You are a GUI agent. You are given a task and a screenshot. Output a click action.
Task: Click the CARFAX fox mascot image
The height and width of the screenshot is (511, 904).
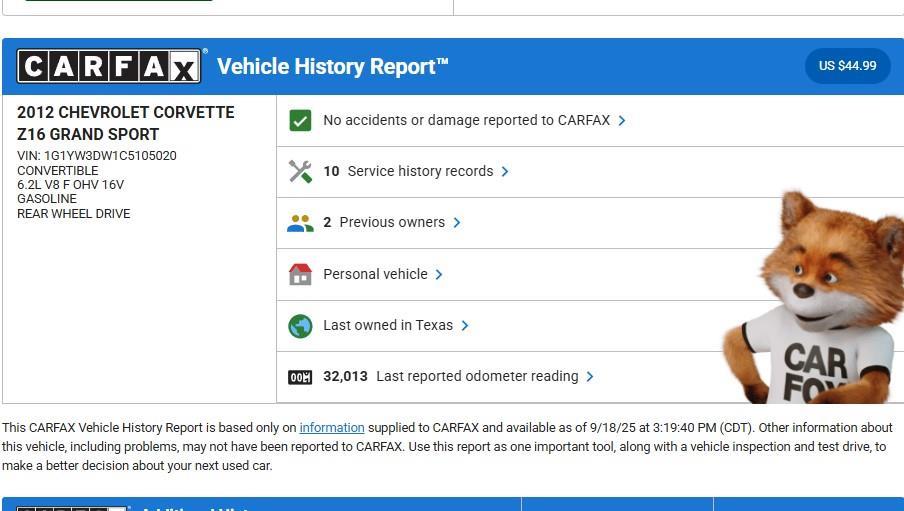click(815, 300)
